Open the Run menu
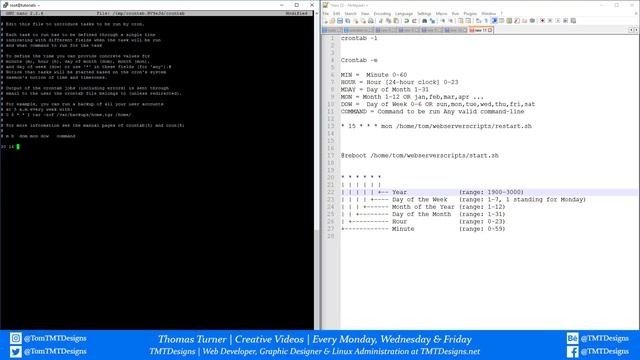This screenshot has width=640, height=360. pyautogui.click(x=456, y=13)
